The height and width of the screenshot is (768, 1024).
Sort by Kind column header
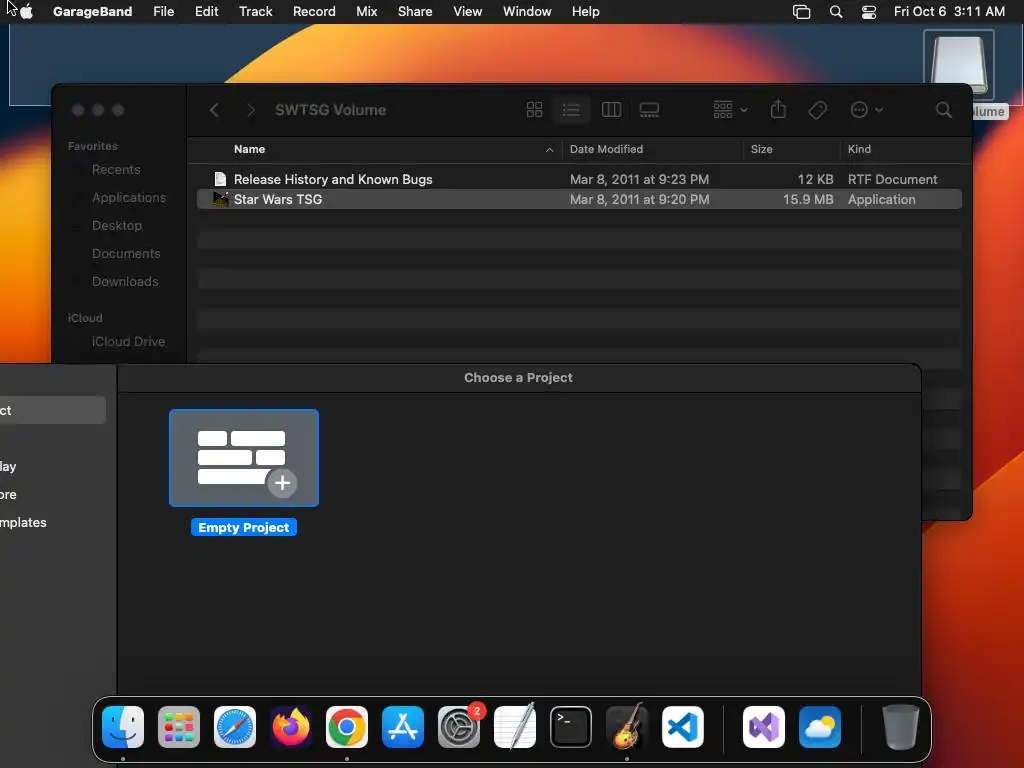[859, 150]
